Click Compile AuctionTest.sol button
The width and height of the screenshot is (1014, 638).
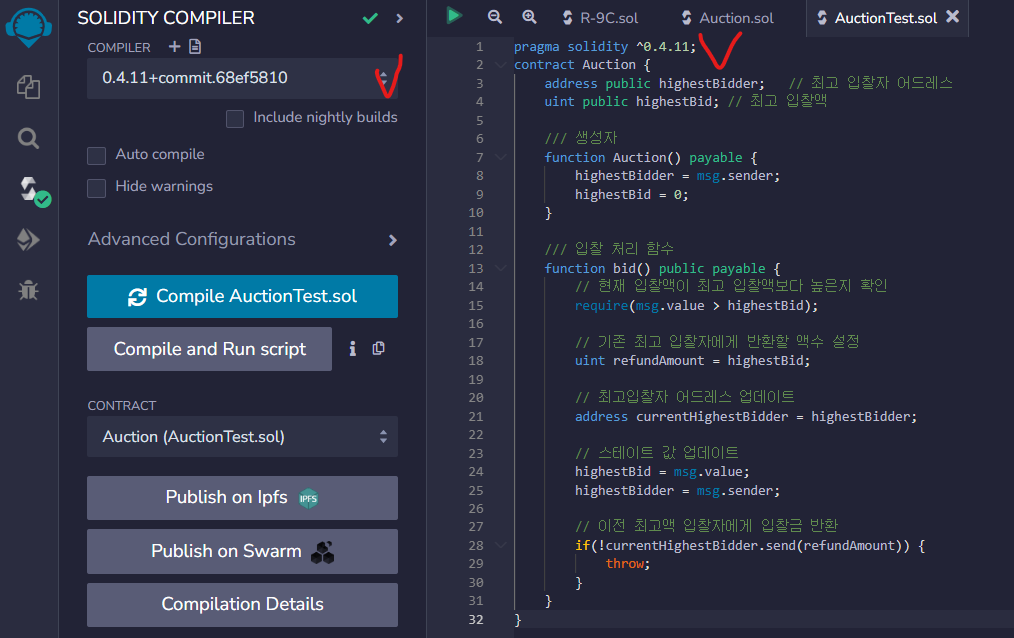pos(243,297)
